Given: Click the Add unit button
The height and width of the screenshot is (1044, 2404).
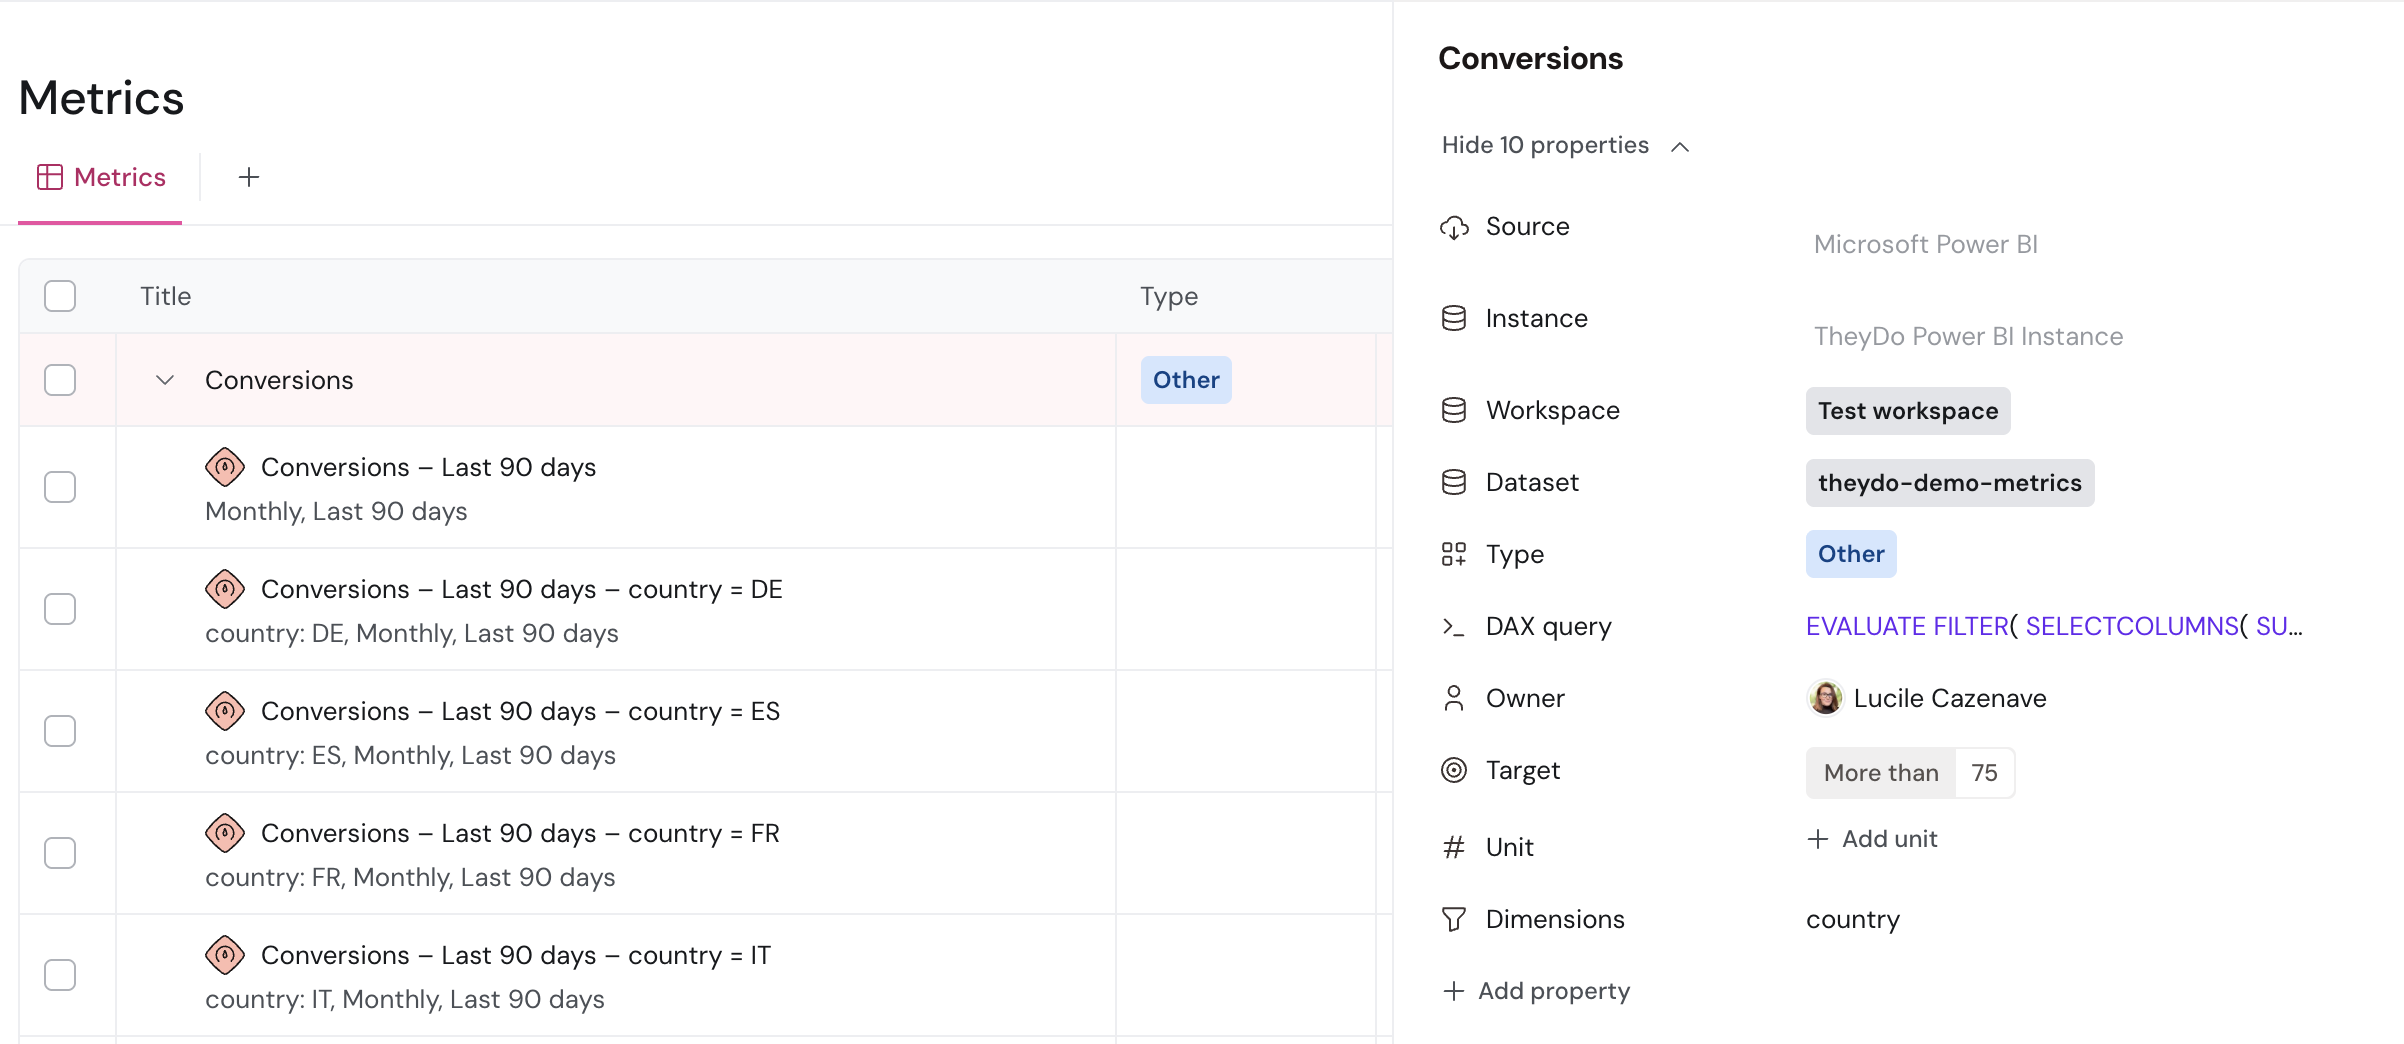Looking at the screenshot, I should (1872, 839).
